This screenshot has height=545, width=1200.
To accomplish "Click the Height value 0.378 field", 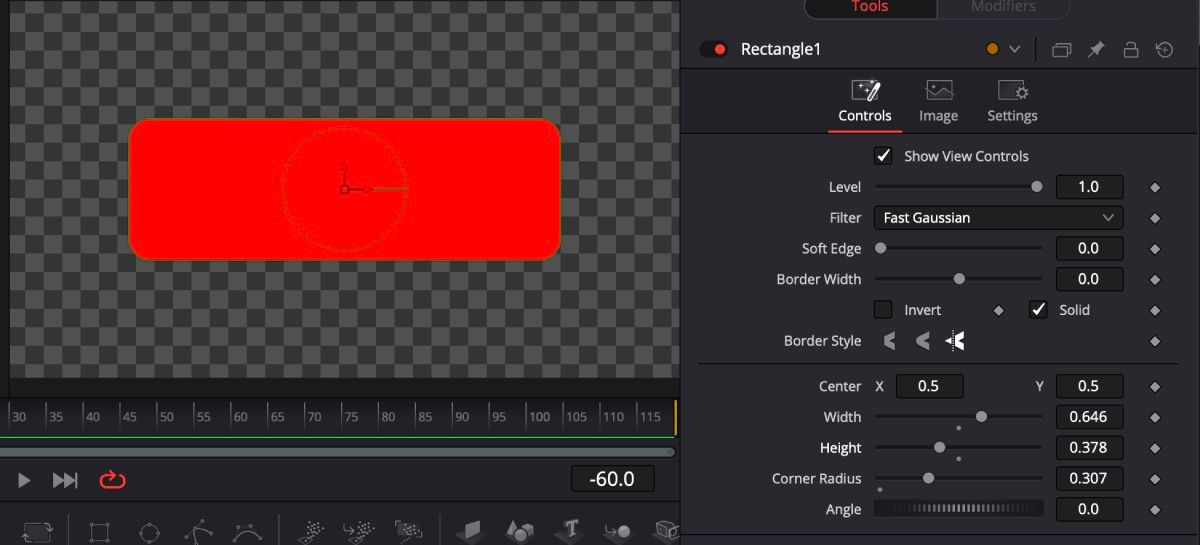I will coord(1089,448).
